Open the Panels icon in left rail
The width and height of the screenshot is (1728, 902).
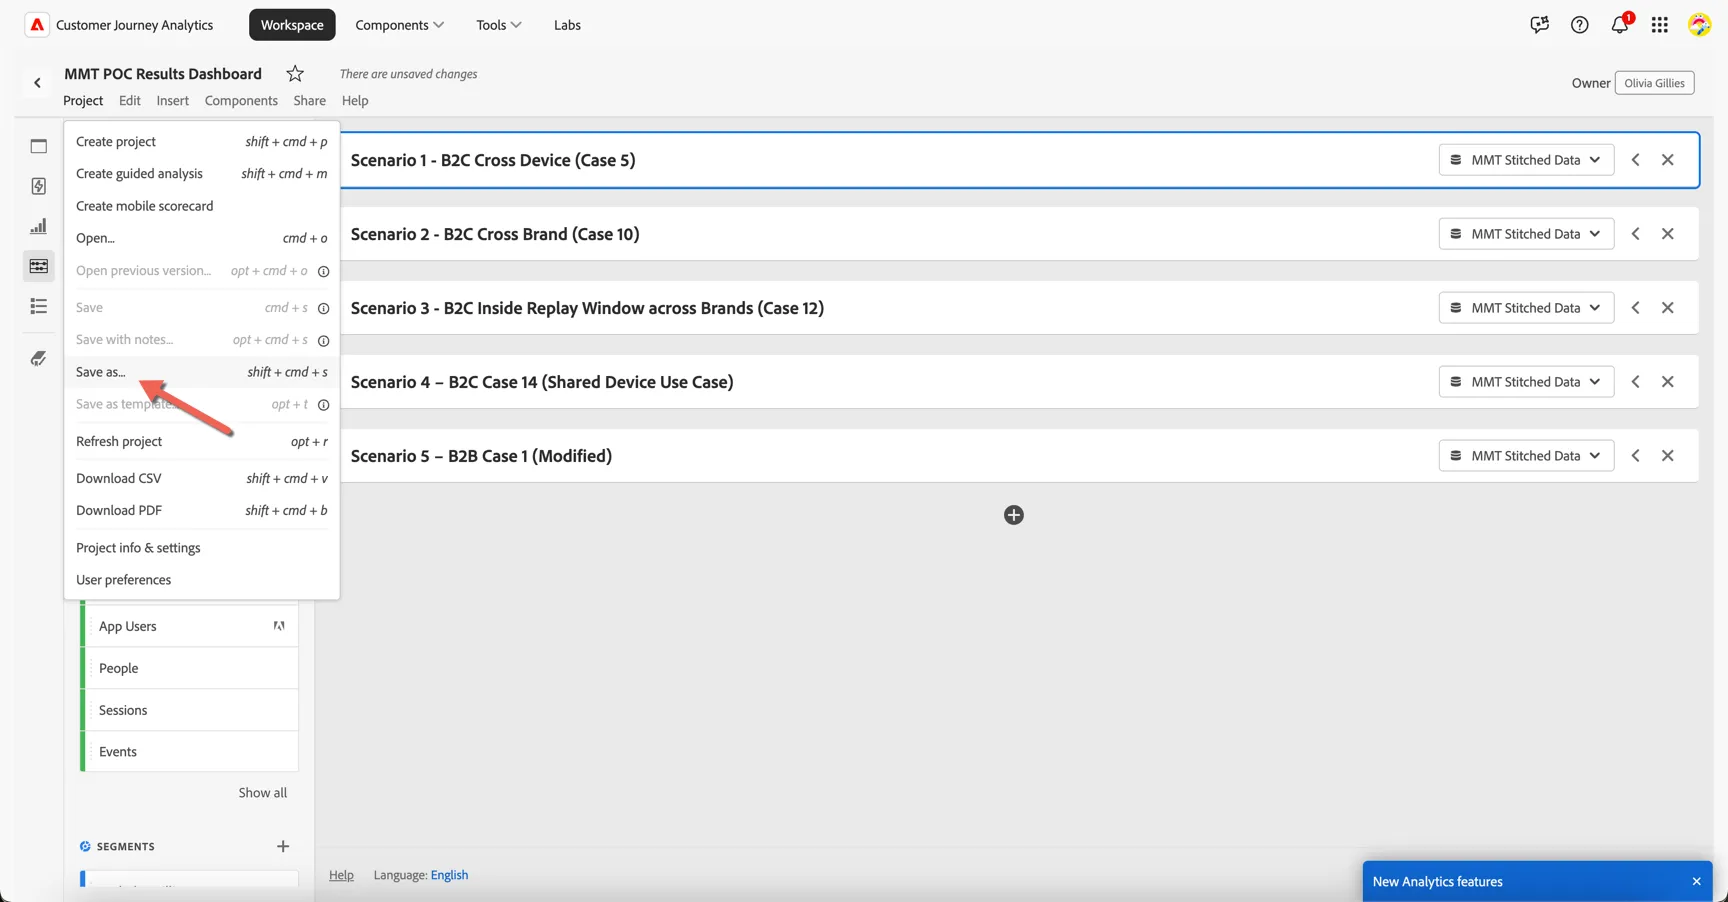click(x=39, y=146)
